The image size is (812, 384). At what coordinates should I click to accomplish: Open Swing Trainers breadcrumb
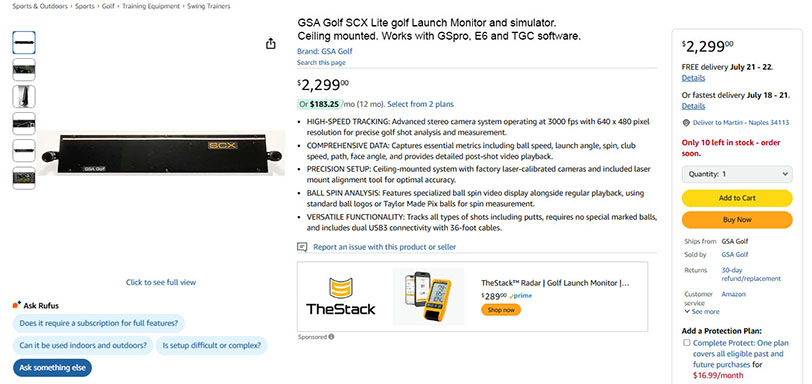(209, 6)
